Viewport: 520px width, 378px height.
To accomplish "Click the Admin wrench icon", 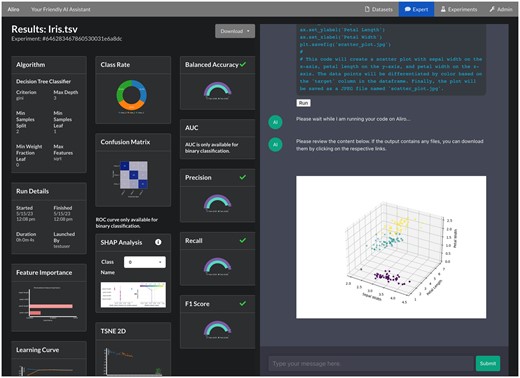I will pyautogui.click(x=492, y=9).
